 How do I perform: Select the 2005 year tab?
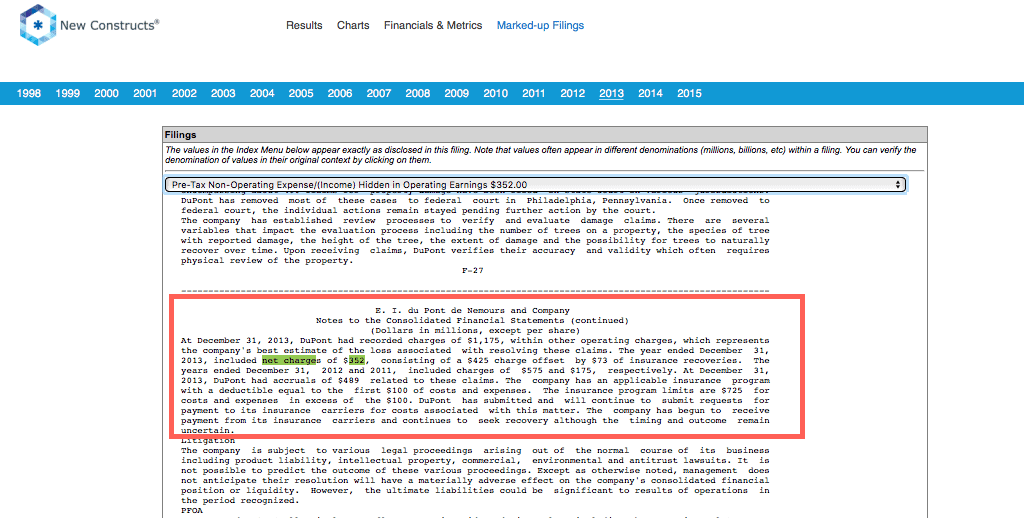[x=301, y=93]
